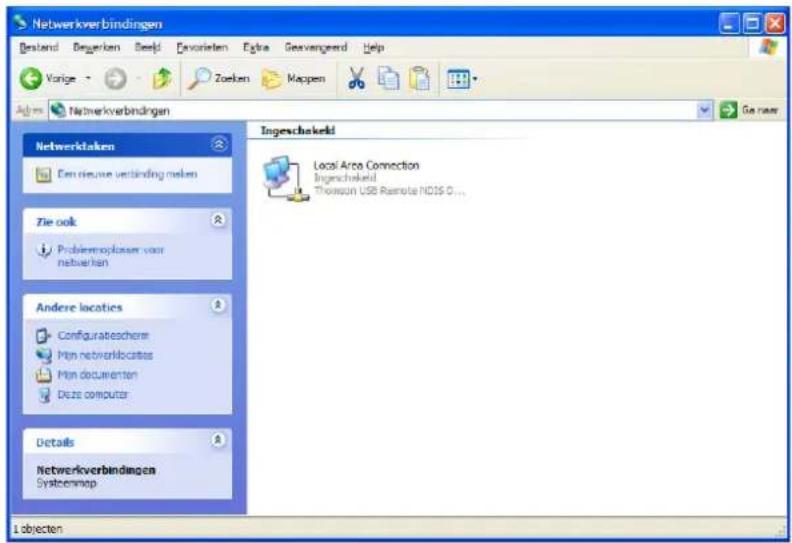The width and height of the screenshot is (792, 543).
Task: Collapse the Andere locaties panel
Action: point(218,305)
